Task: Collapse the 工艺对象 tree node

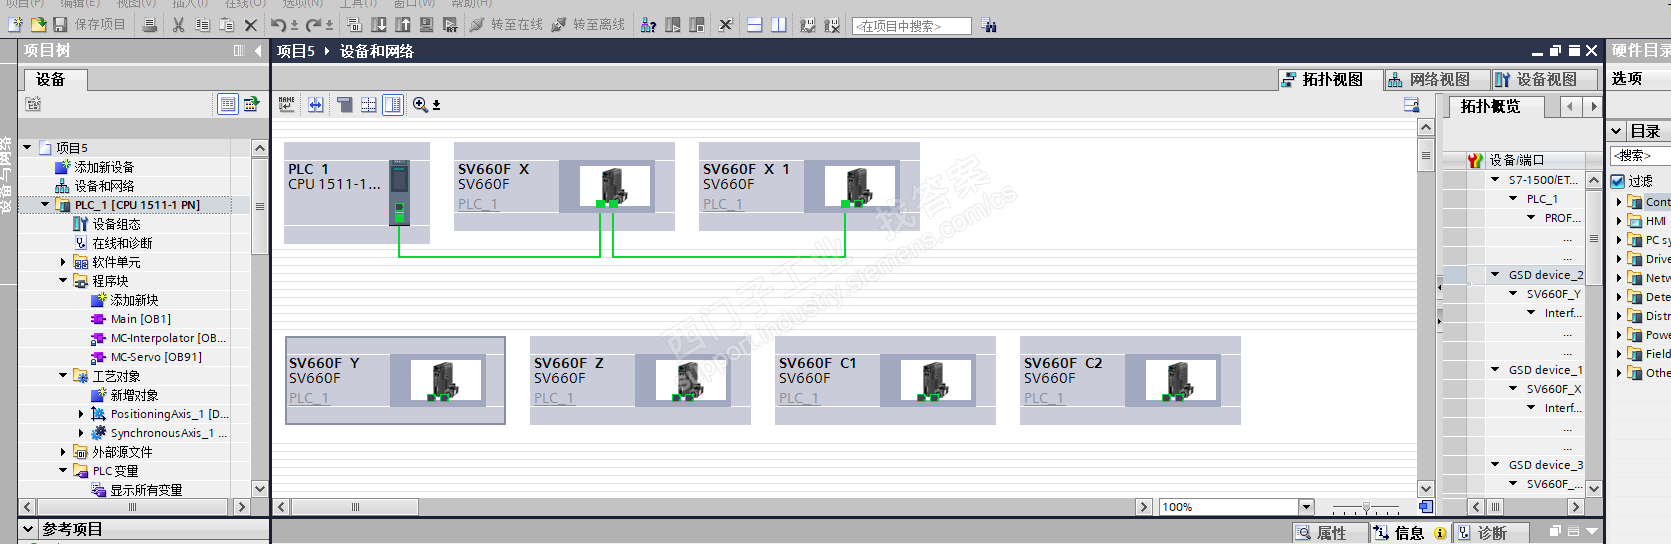Action: coord(63,376)
